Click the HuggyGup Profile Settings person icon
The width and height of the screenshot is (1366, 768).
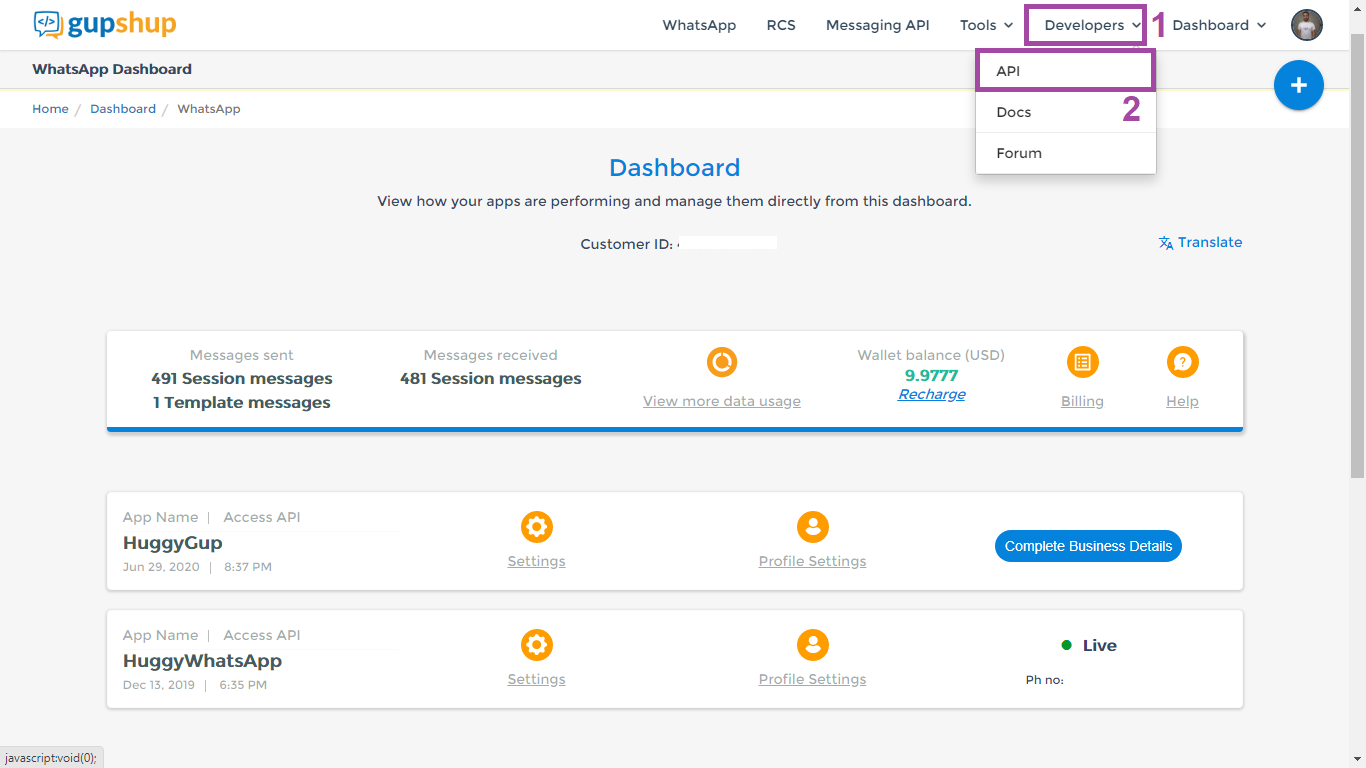(x=813, y=527)
